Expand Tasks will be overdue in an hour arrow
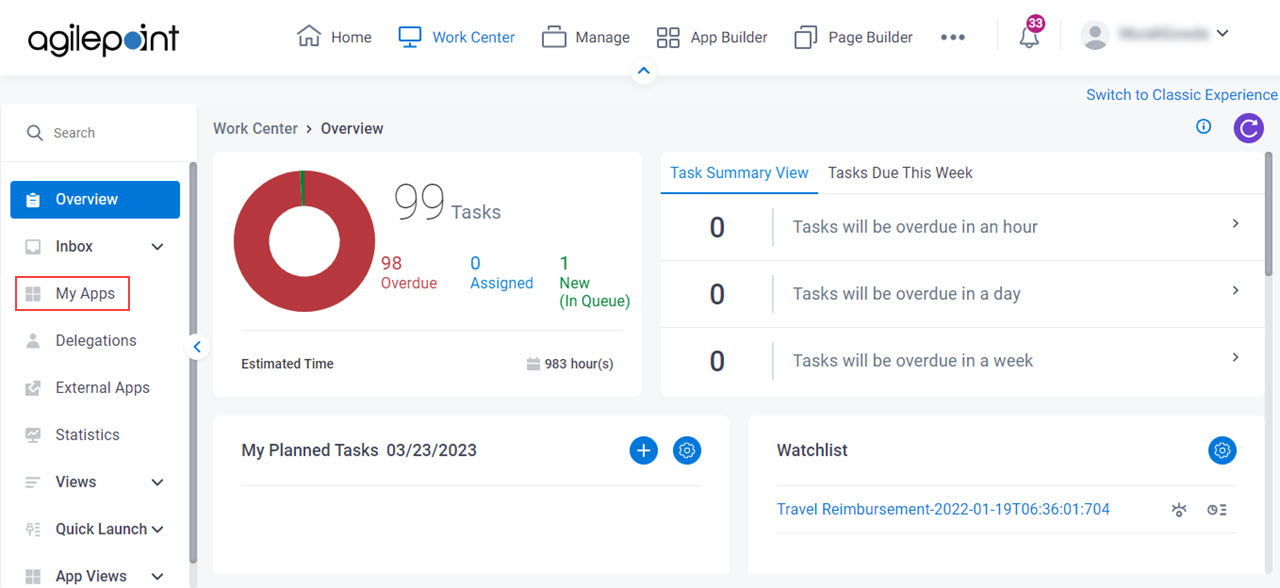The image size is (1280, 588). (1235, 224)
